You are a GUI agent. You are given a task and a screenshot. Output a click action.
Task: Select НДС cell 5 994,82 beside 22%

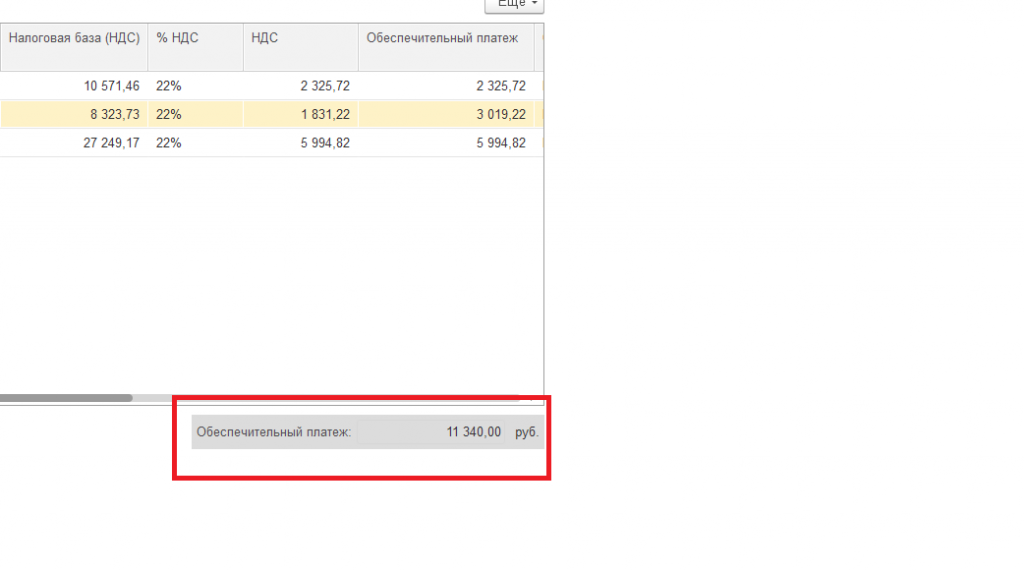(x=300, y=143)
